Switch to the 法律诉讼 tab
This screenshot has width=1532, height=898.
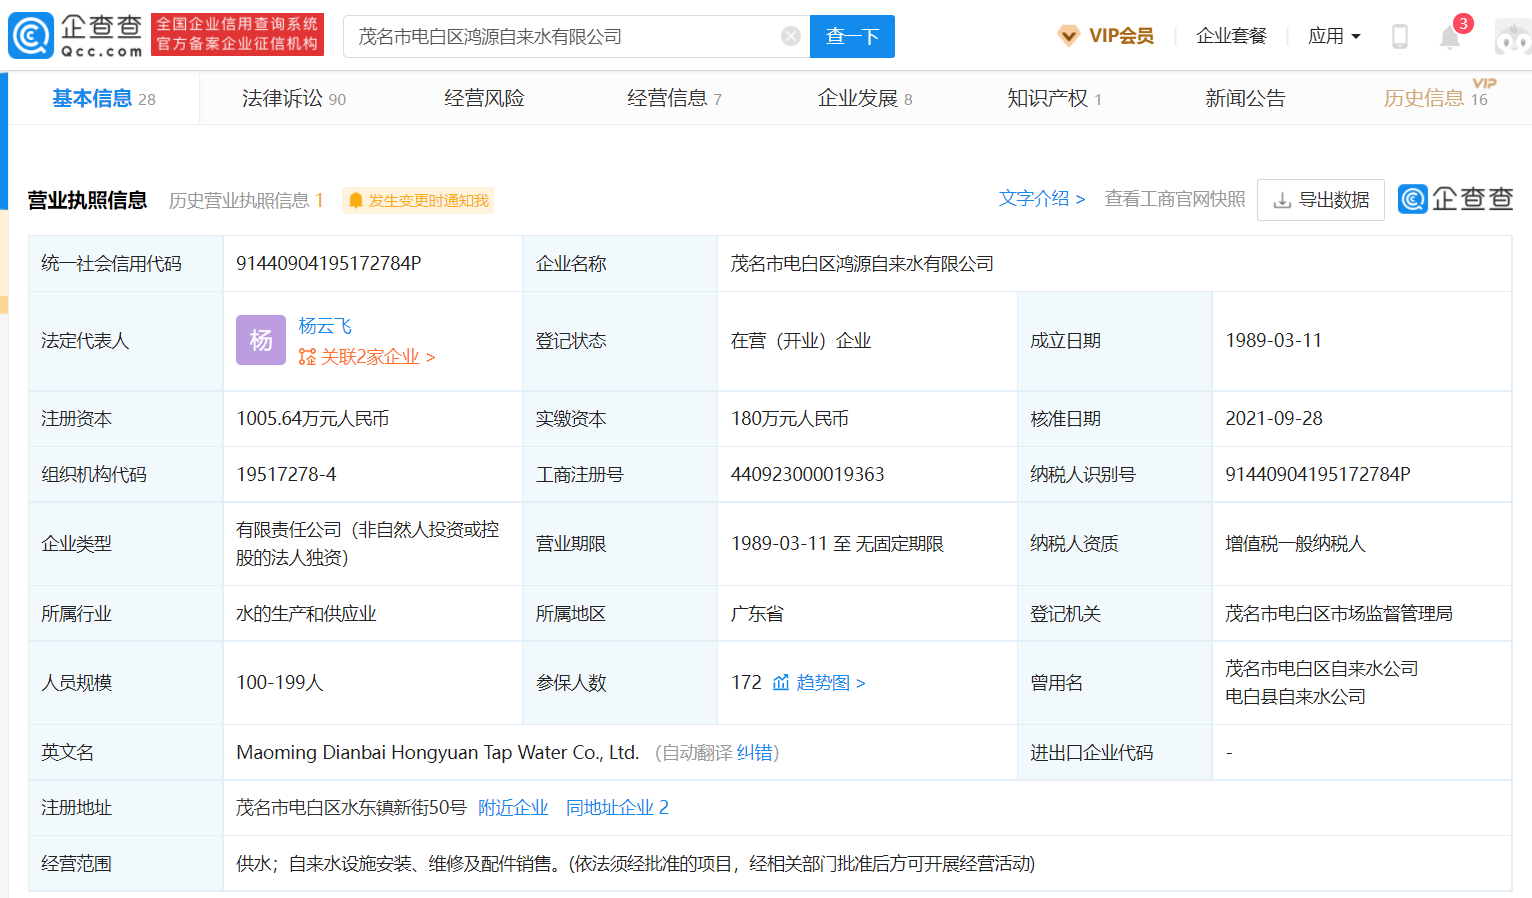pos(293,98)
